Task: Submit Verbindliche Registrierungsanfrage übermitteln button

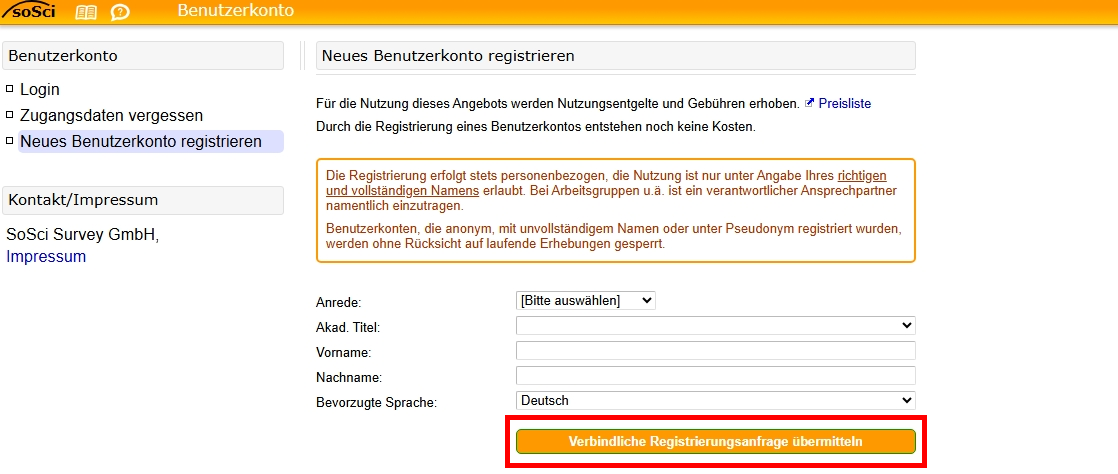Action: point(716,442)
